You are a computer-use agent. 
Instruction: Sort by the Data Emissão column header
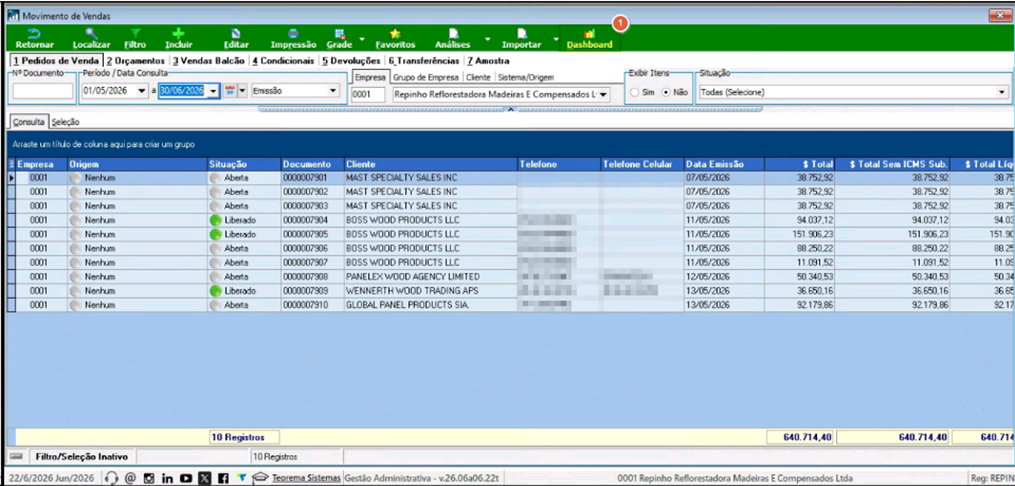(724, 164)
